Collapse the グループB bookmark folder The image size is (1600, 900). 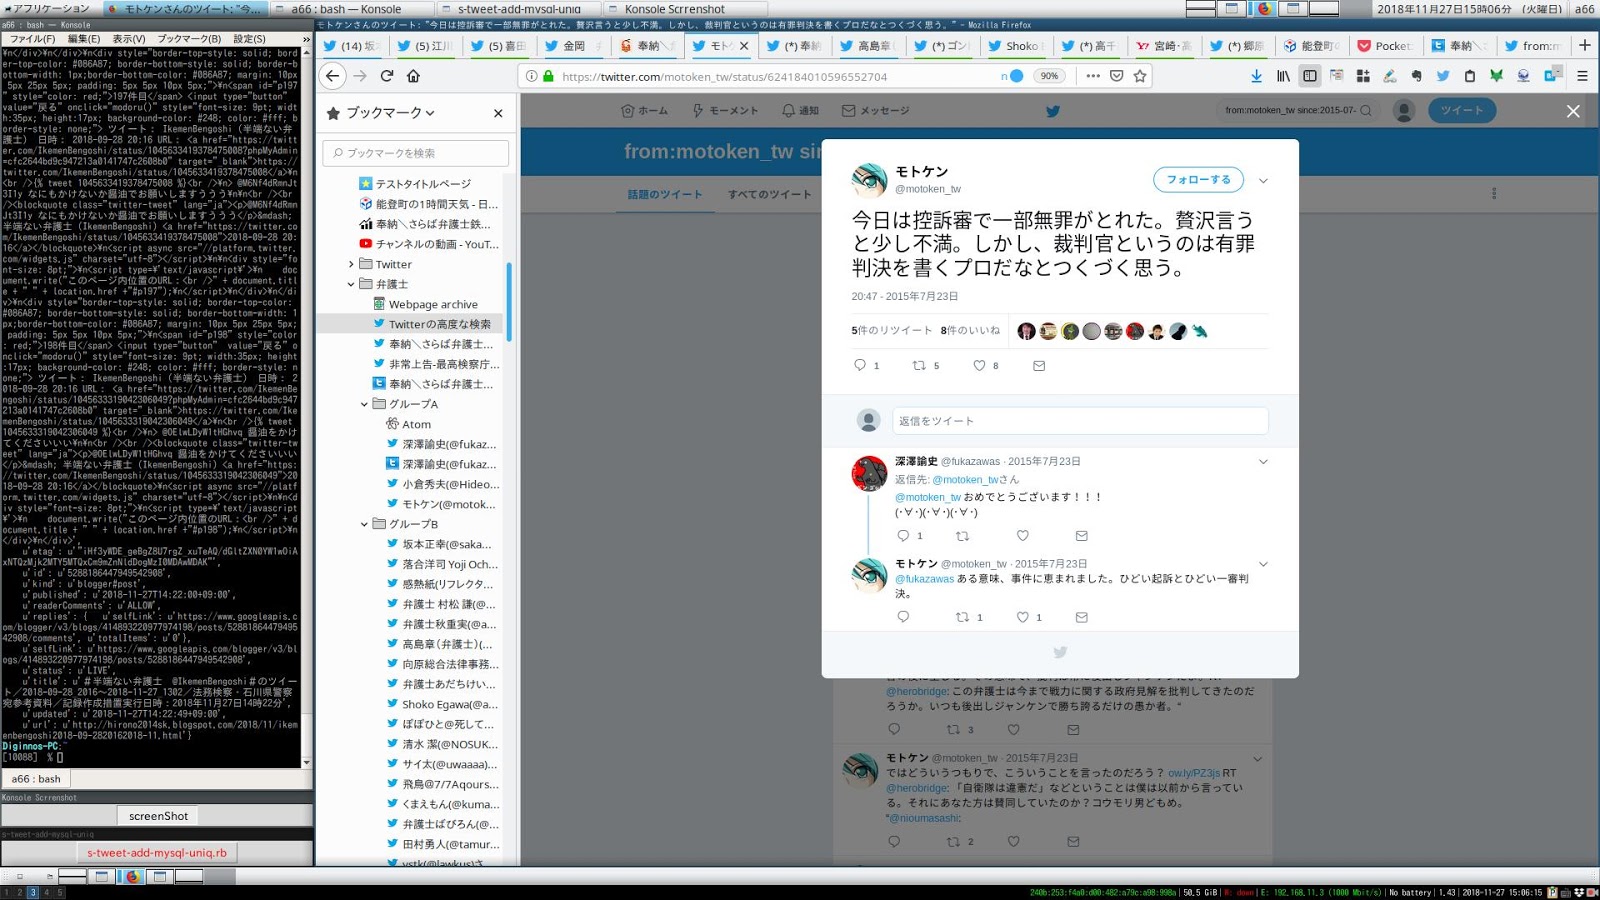click(364, 524)
